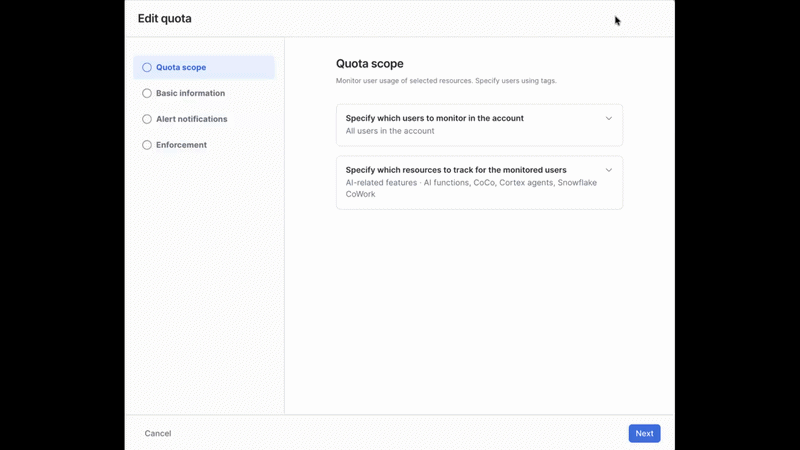Click the 'Monitor user usage' description text

click(x=446, y=81)
